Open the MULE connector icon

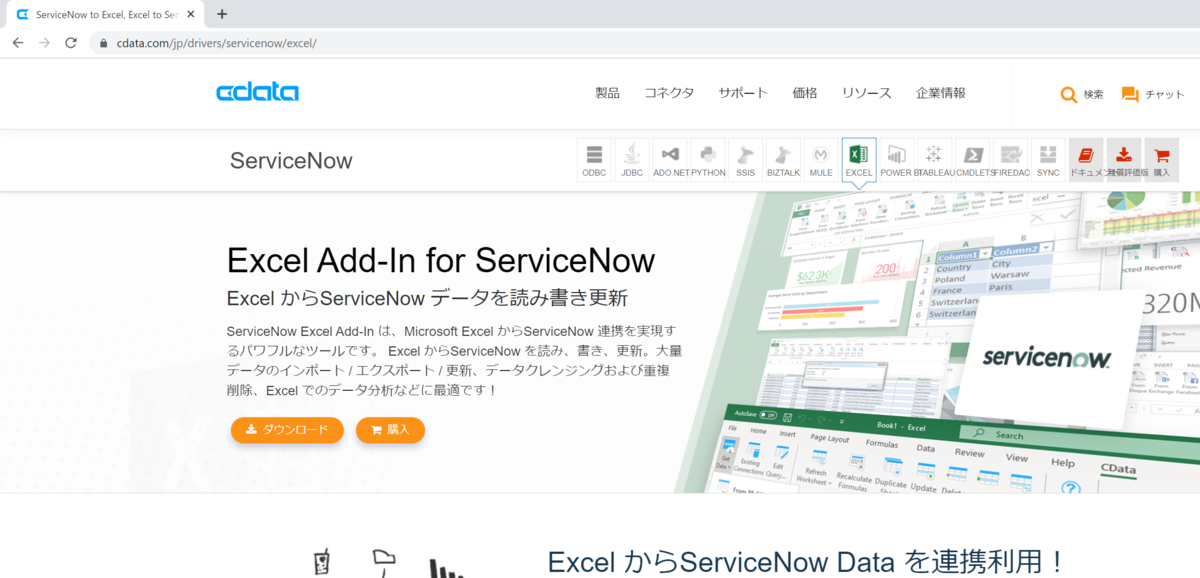click(820, 158)
